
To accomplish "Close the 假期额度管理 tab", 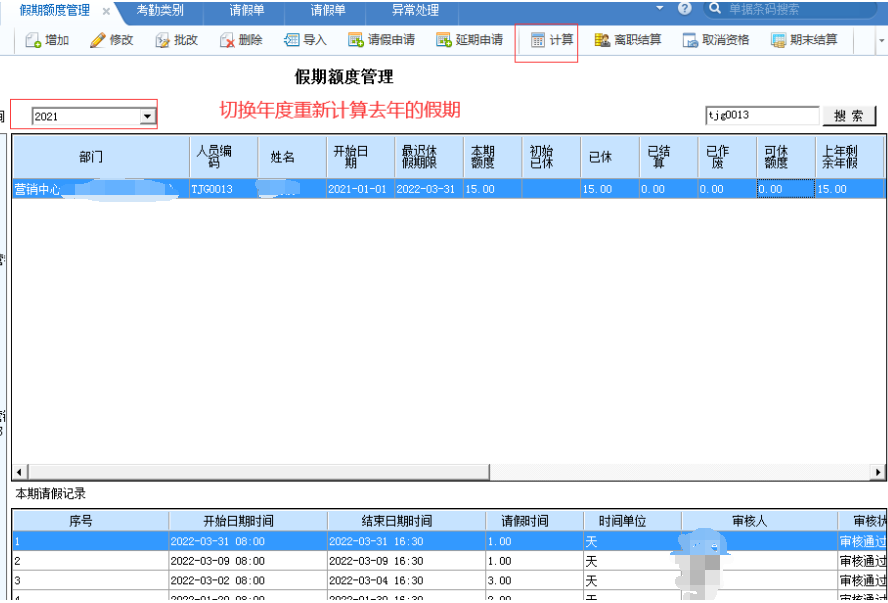I will click(106, 11).
